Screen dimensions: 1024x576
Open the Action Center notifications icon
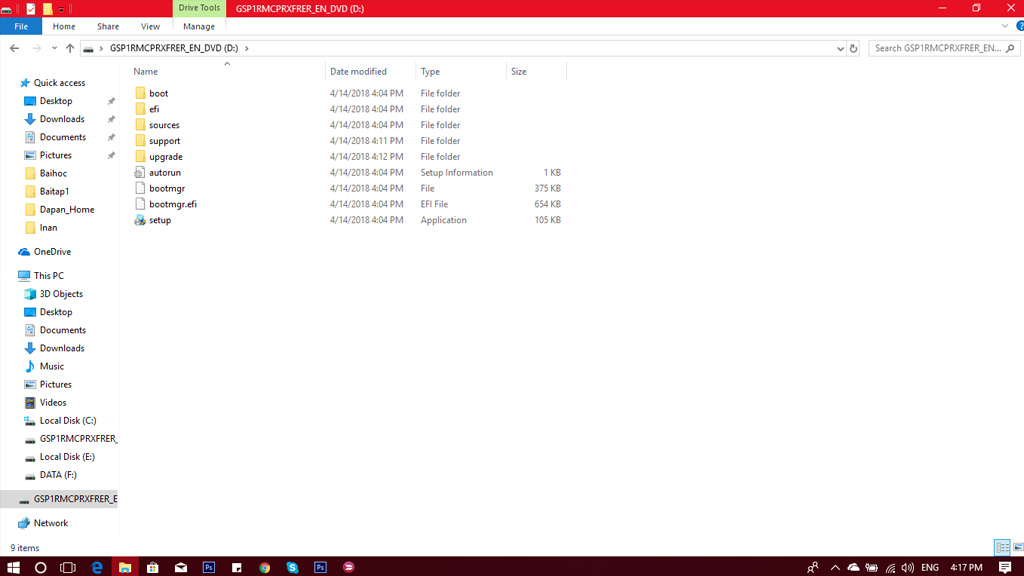click(x=1005, y=568)
